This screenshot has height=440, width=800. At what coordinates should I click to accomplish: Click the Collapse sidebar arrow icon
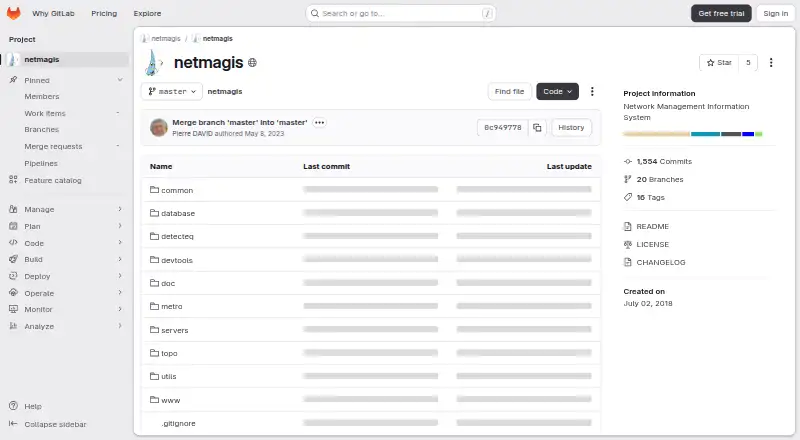[x=13, y=424]
